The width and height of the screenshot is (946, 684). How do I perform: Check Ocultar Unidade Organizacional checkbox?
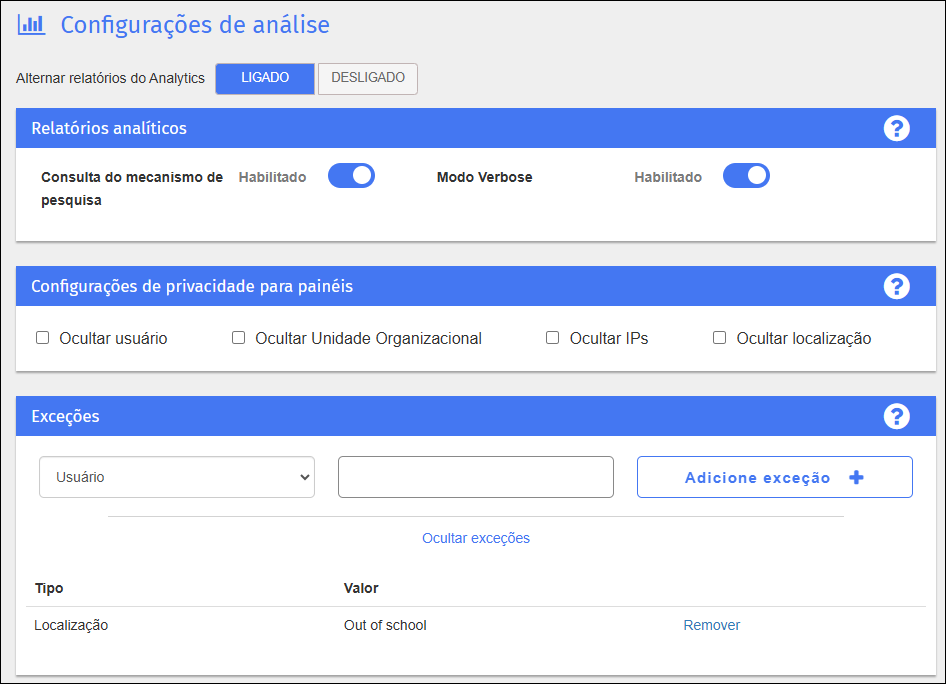(x=238, y=338)
